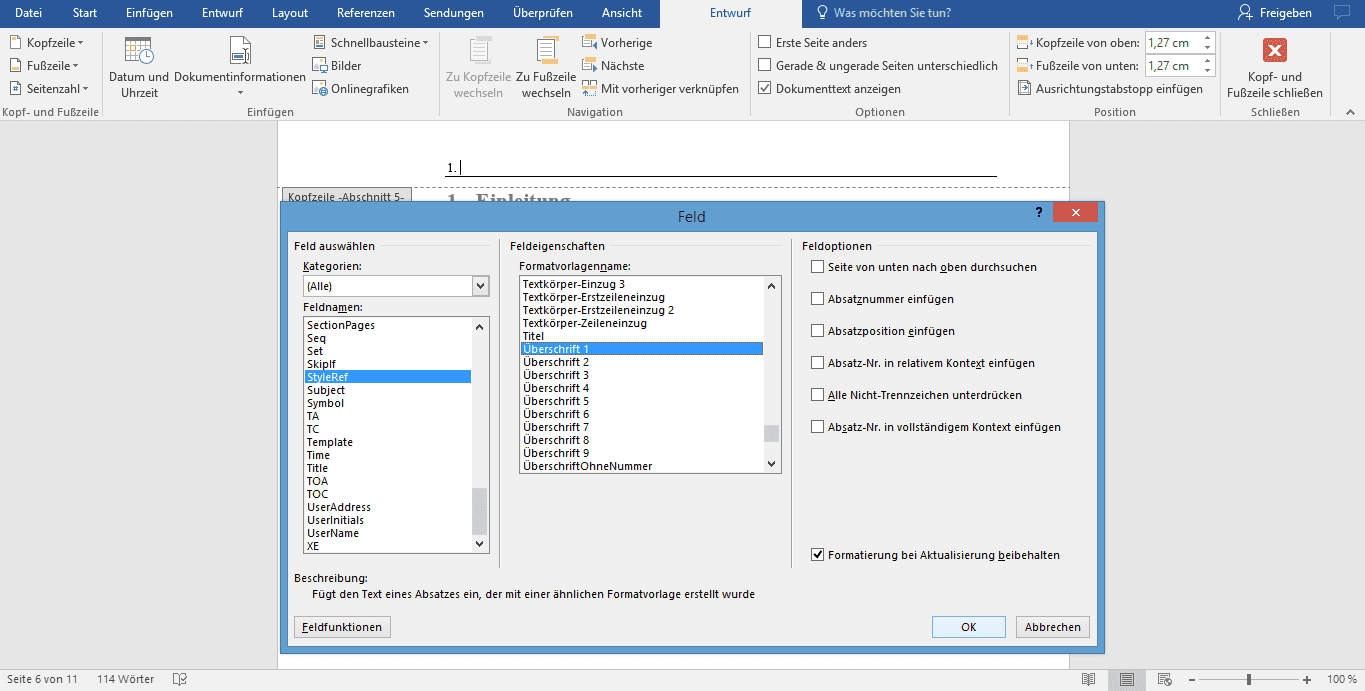
Task: Click Formatvorlagenname list scroll up arrow
Action: coord(771,286)
